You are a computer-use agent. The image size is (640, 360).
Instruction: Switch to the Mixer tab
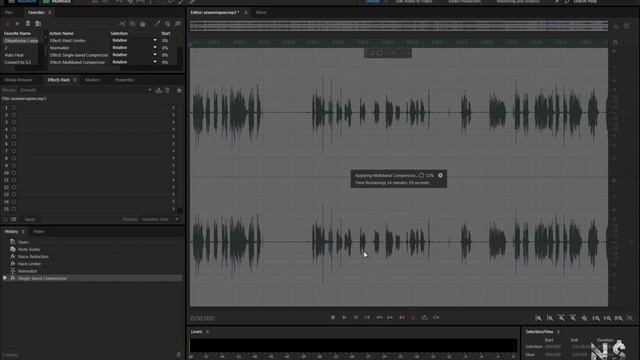coord(261,13)
